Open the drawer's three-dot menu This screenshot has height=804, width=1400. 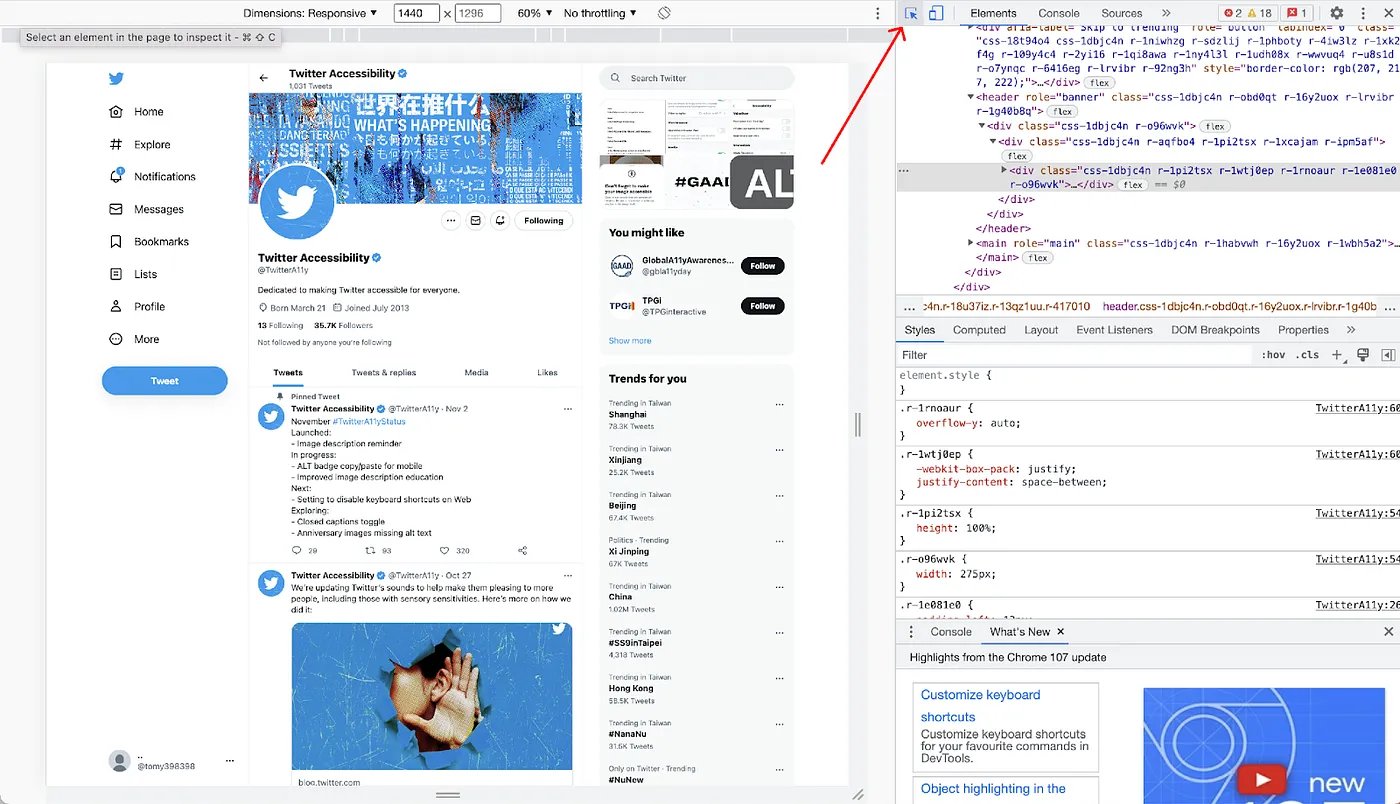tap(911, 632)
